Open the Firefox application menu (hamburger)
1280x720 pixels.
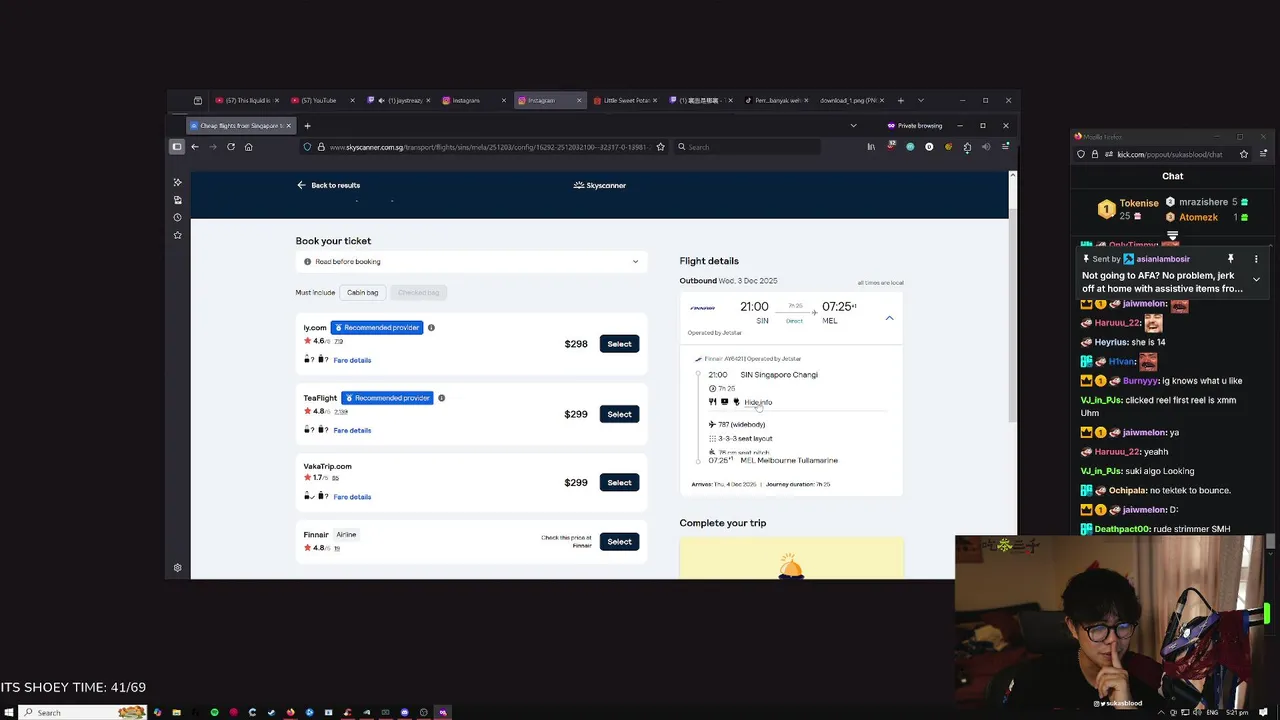(x=1005, y=147)
